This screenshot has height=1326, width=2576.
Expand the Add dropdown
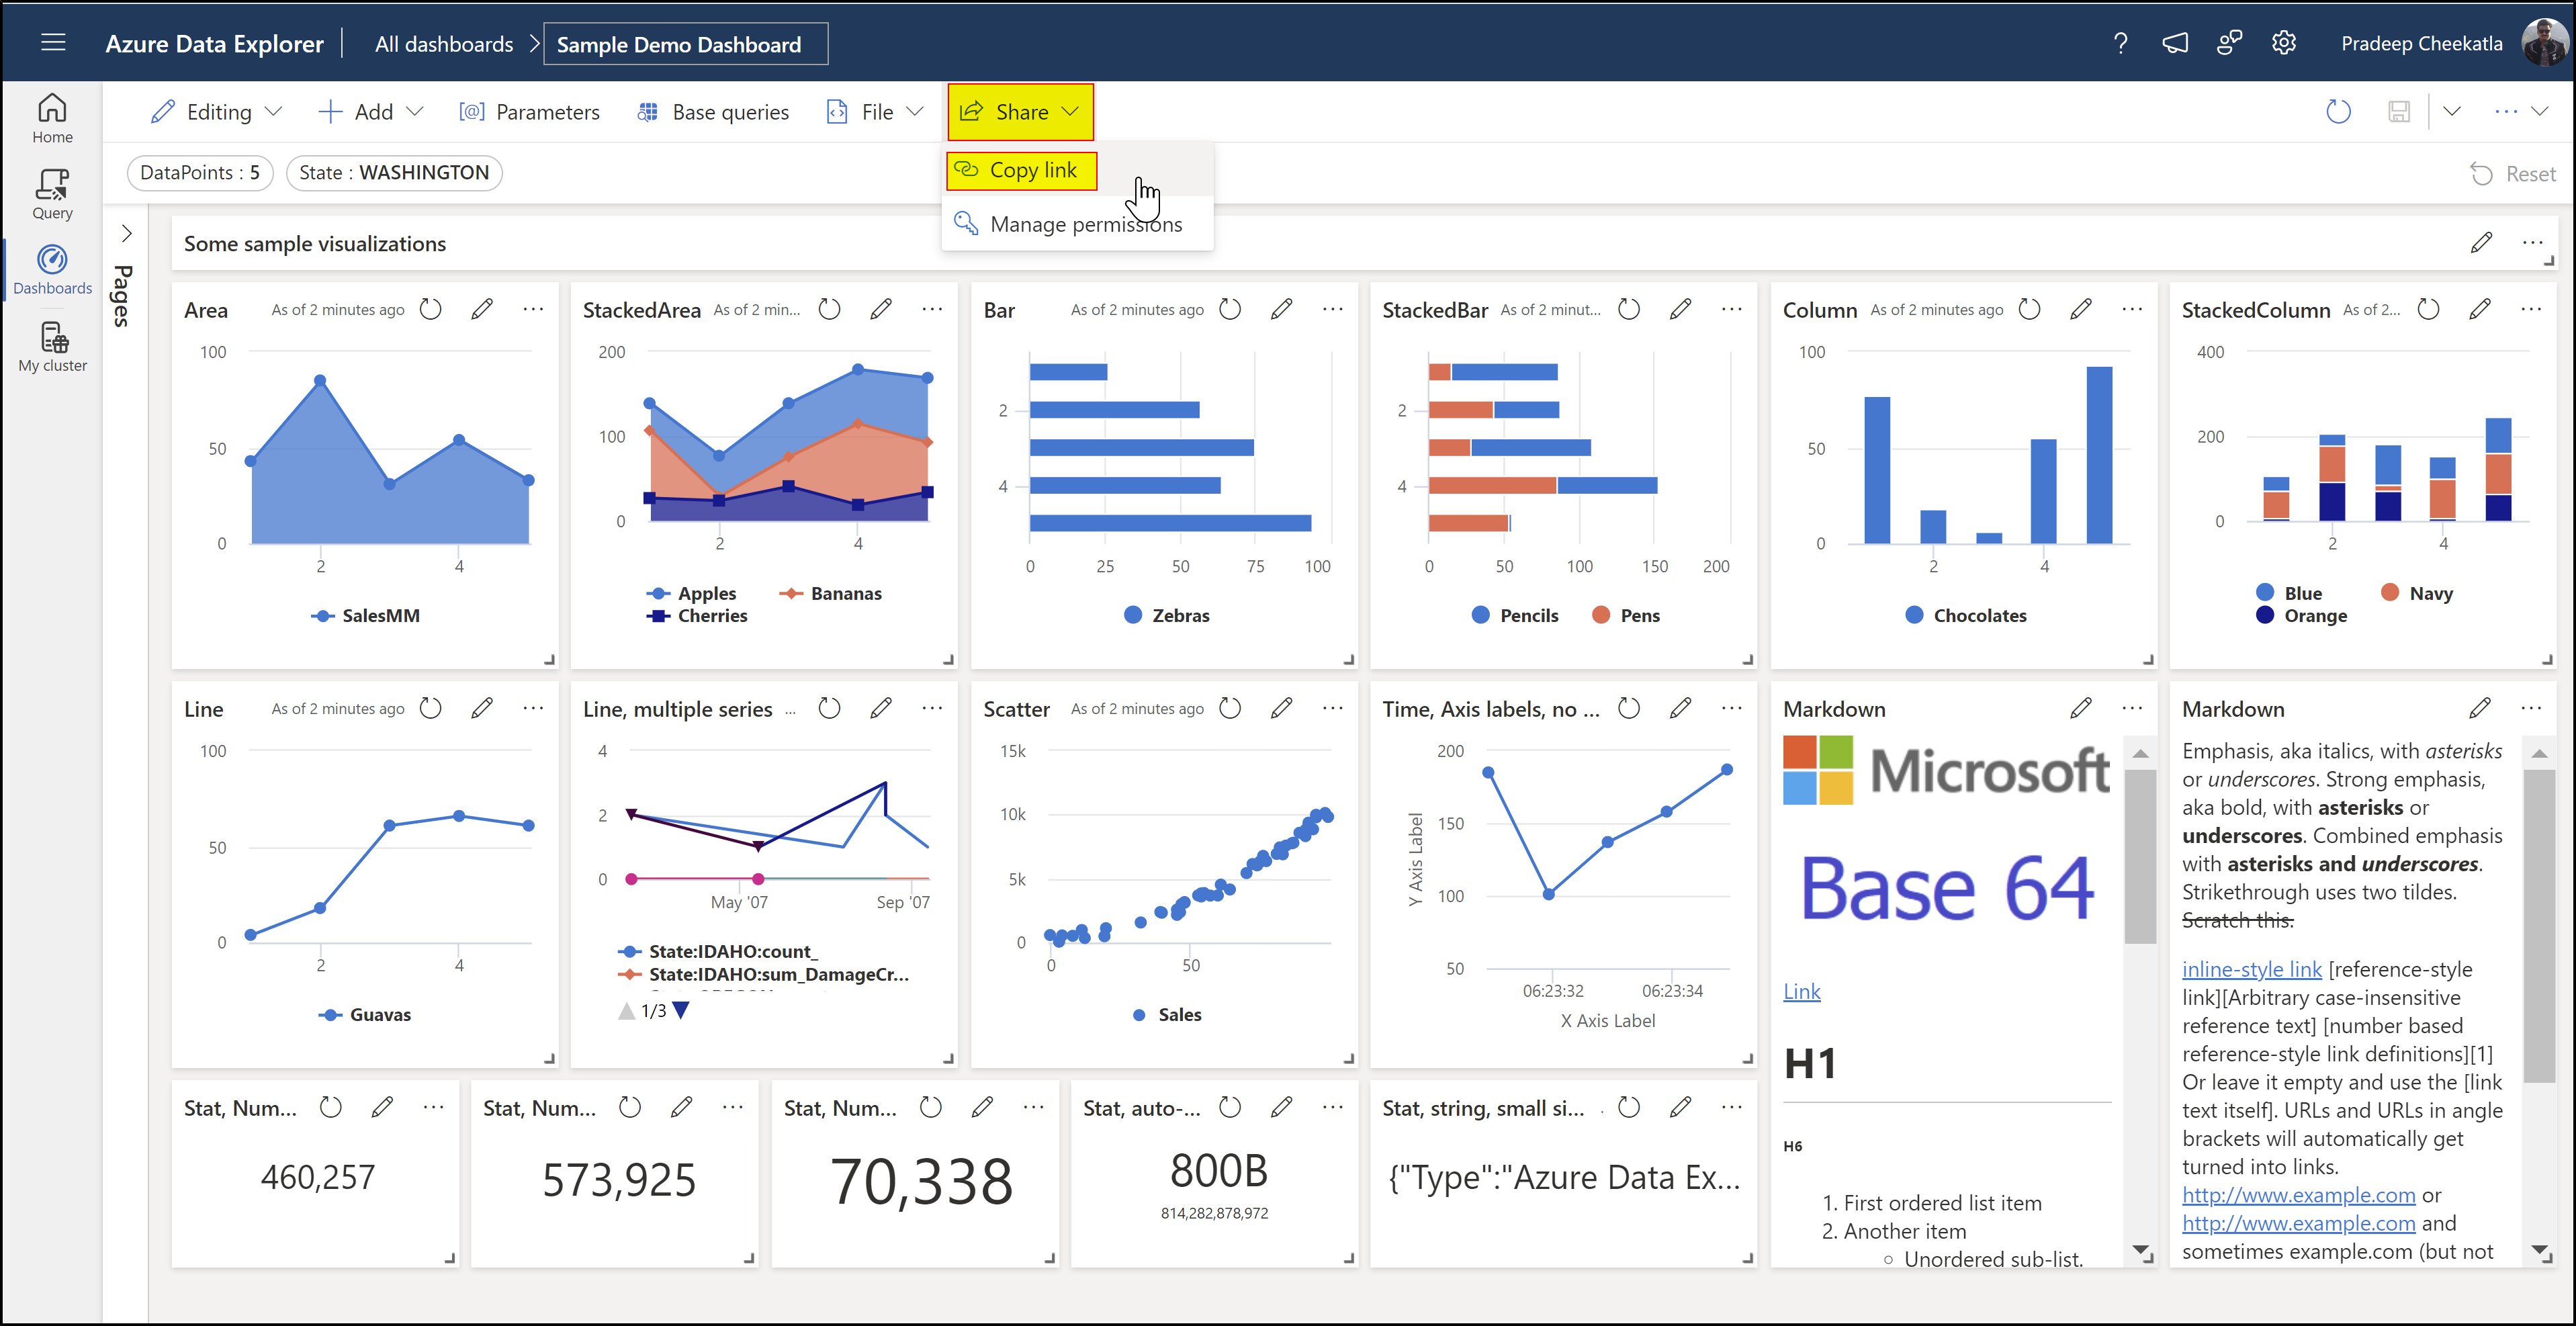click(370, 112)
